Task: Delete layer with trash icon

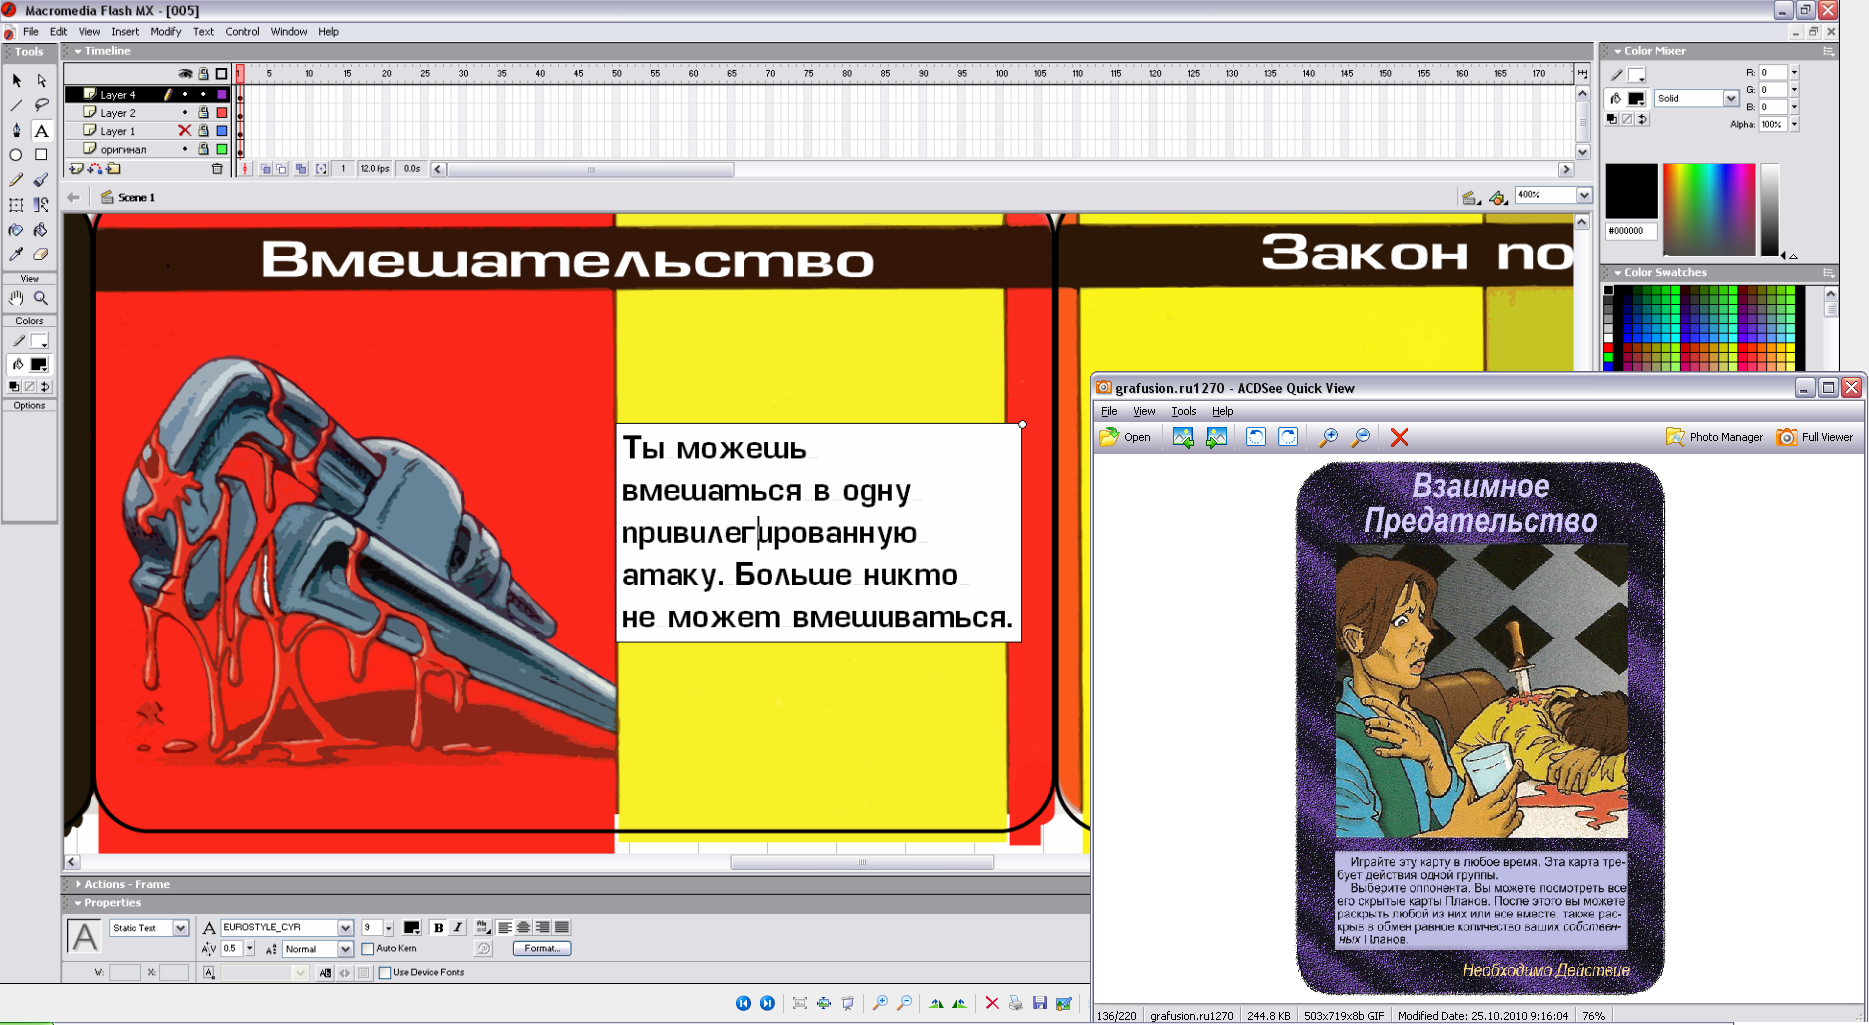Action: tap(217, 169)
